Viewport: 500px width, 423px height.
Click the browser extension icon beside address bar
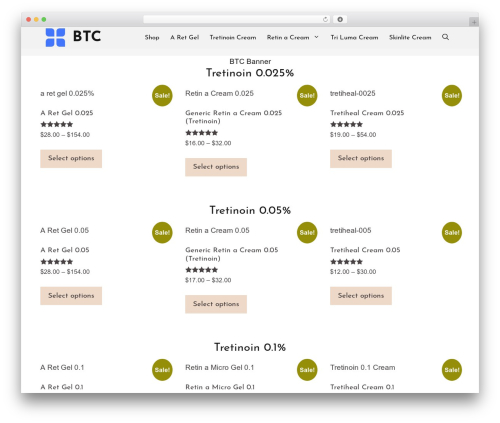340,20
